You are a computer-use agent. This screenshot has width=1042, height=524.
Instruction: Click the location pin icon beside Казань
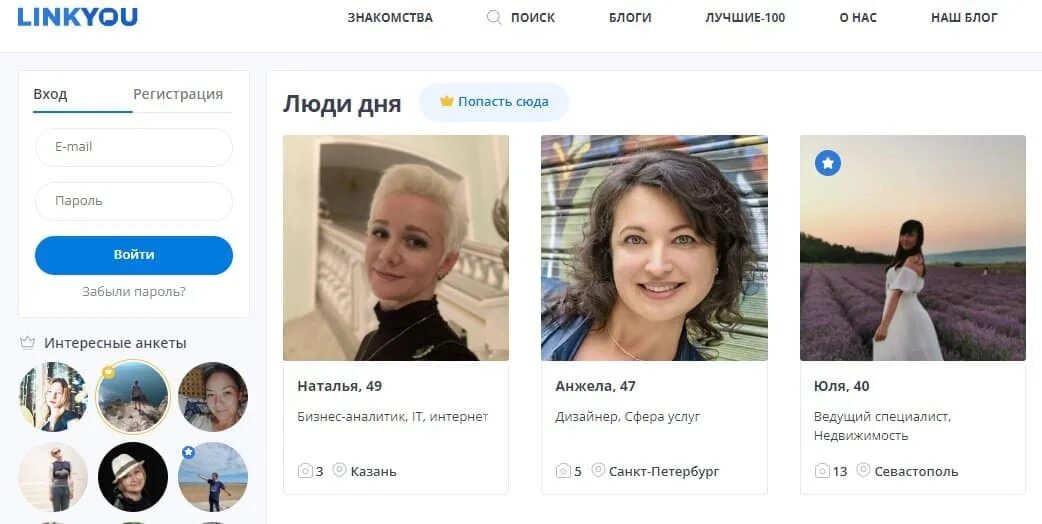tap(339, 470)
